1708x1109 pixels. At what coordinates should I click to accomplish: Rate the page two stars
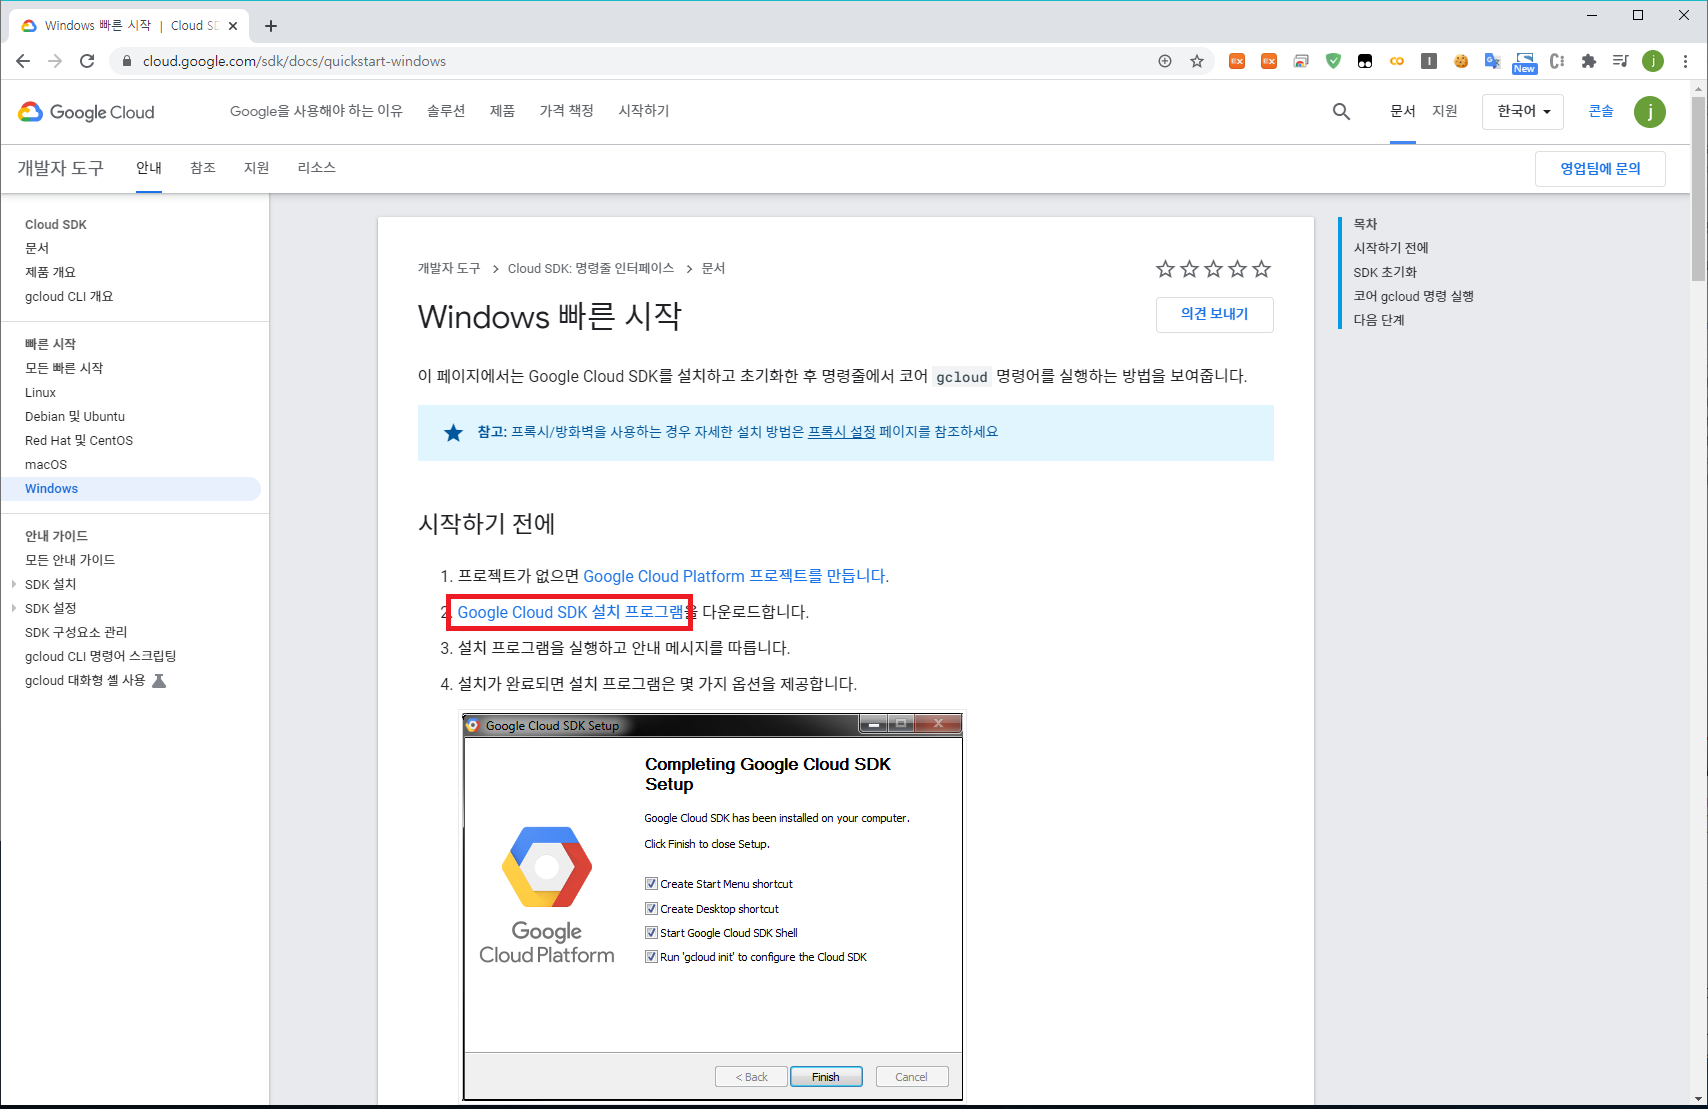(x=1189, y=269)
